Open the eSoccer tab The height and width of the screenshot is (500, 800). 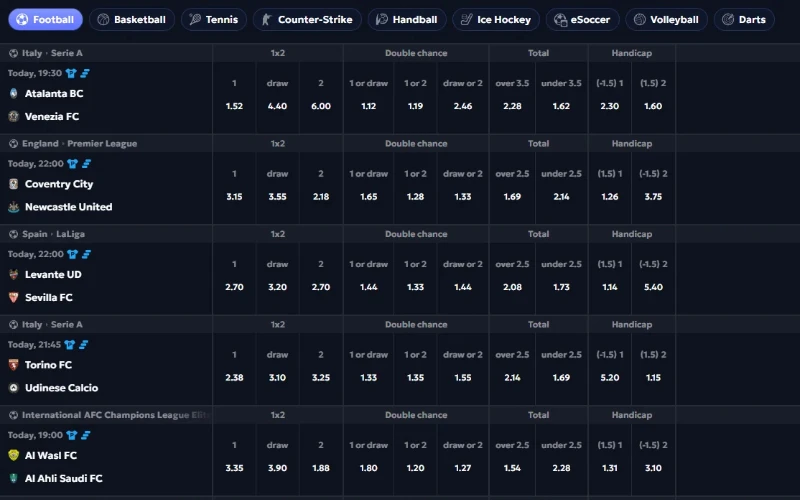582,19
